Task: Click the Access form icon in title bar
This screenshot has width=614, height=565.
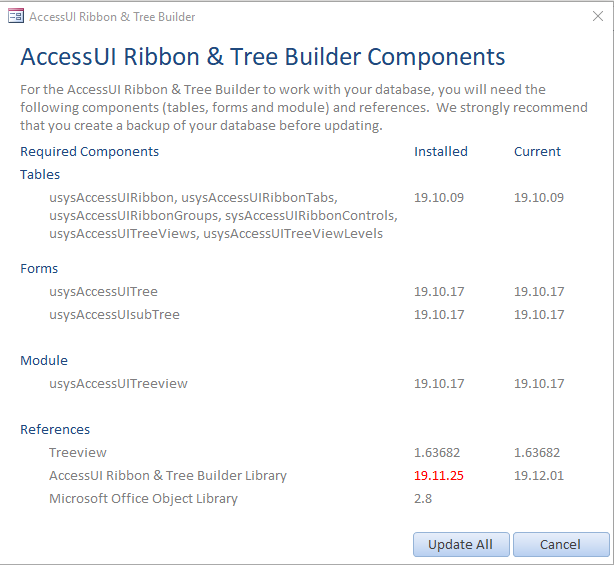Action: [x=16, y=16]
